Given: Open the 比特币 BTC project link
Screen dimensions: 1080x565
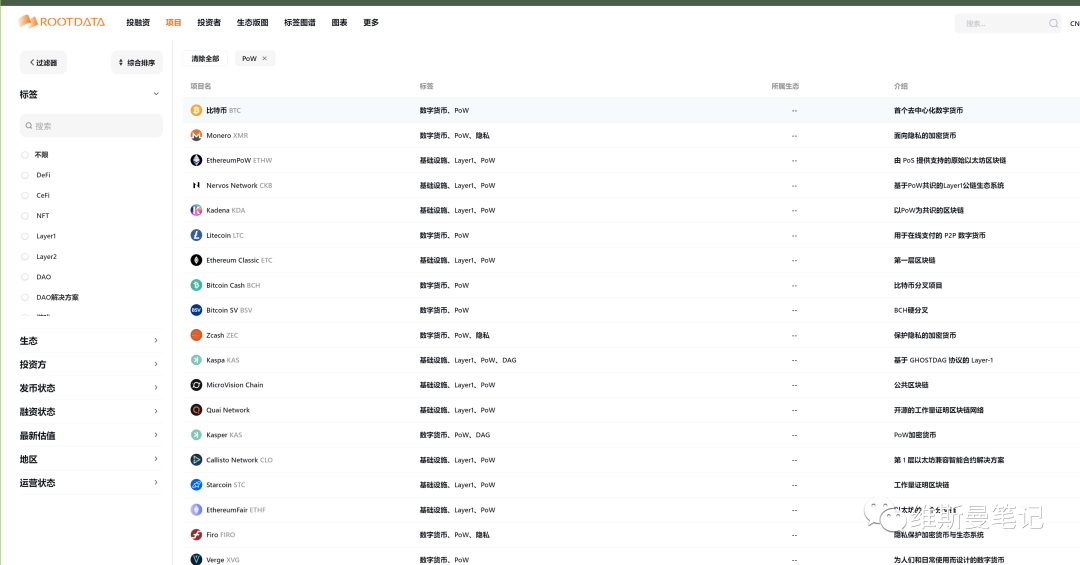Looking at the screenshot, I should click(x=223, y=110).
